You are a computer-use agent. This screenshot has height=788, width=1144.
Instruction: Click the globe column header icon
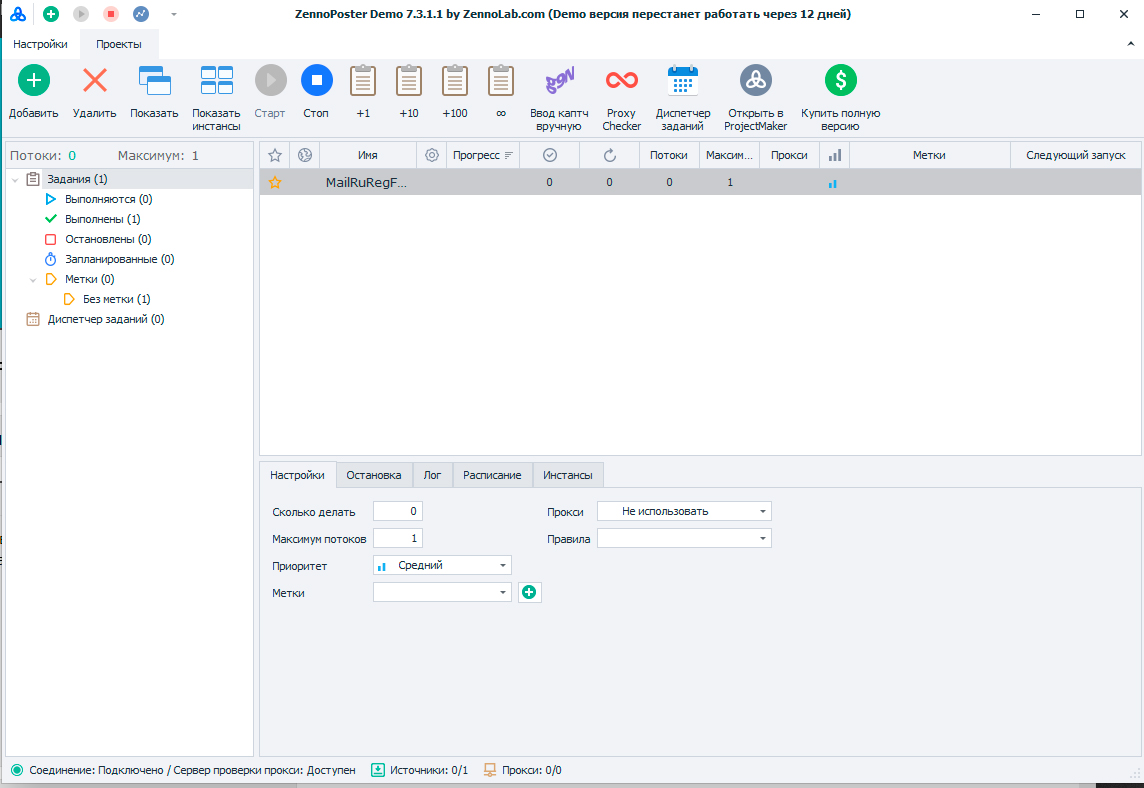305,155
